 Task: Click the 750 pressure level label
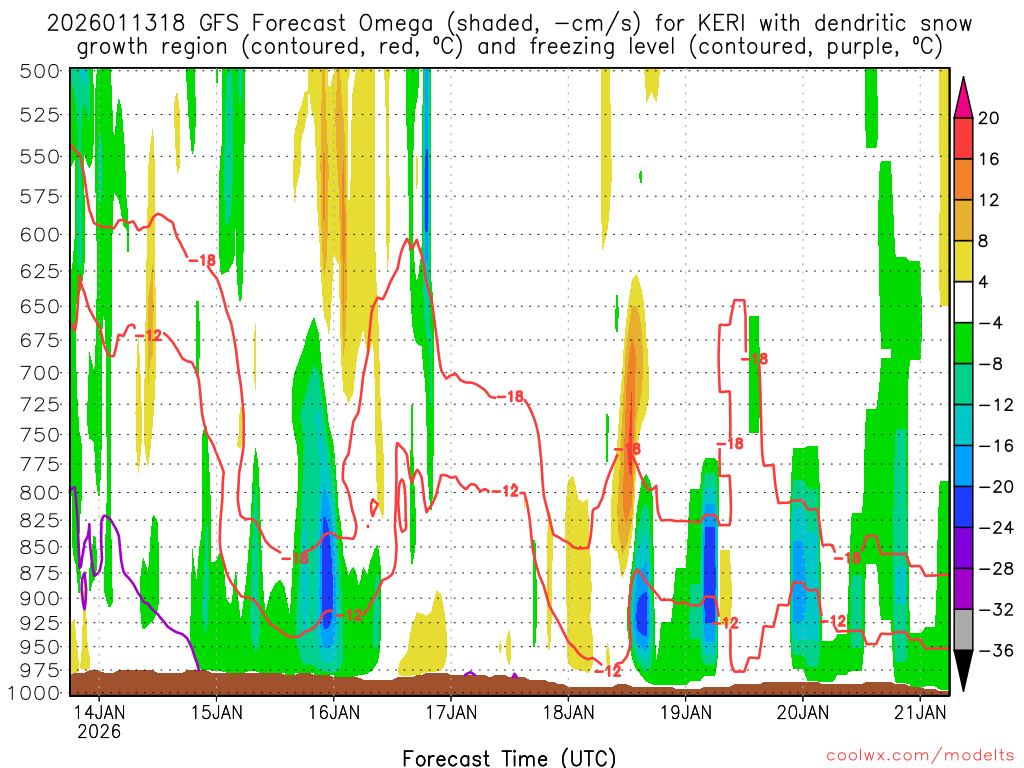pos(40,434)
